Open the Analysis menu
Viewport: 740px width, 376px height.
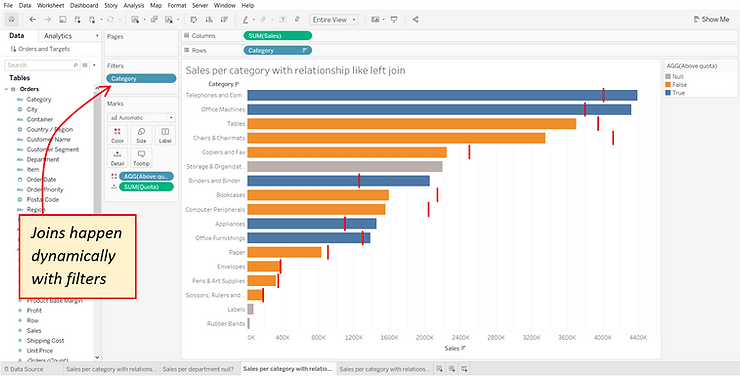coord(134,5)
